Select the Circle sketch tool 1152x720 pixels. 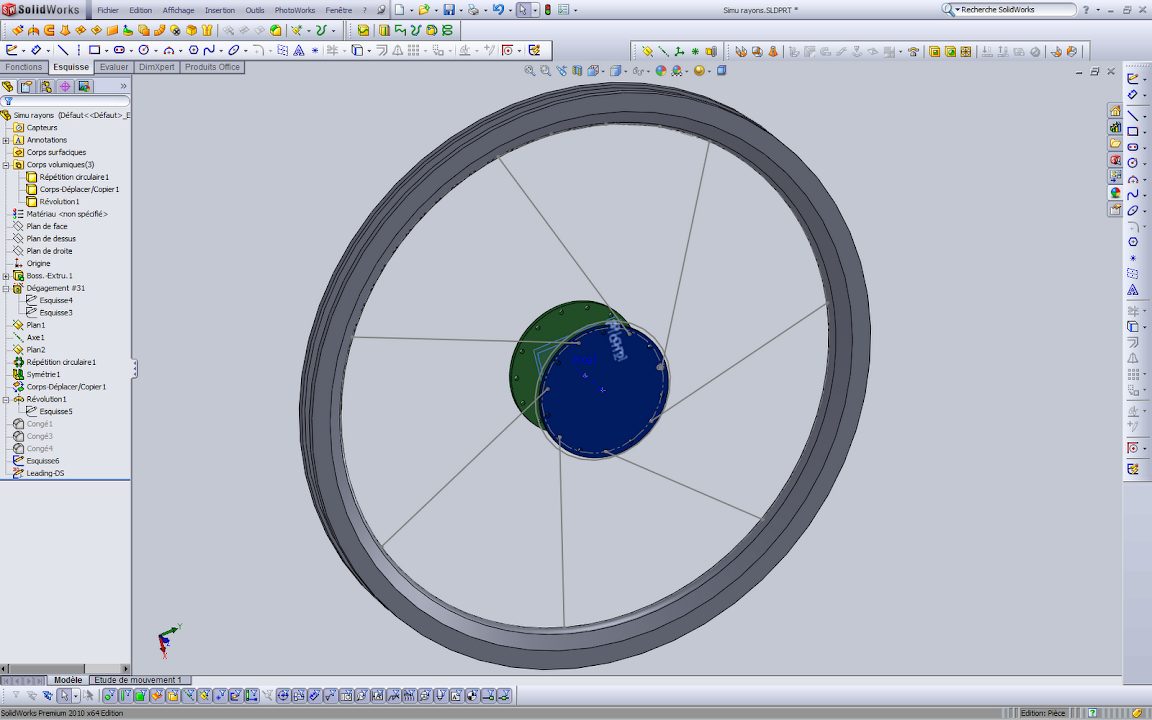click(143, 50)
